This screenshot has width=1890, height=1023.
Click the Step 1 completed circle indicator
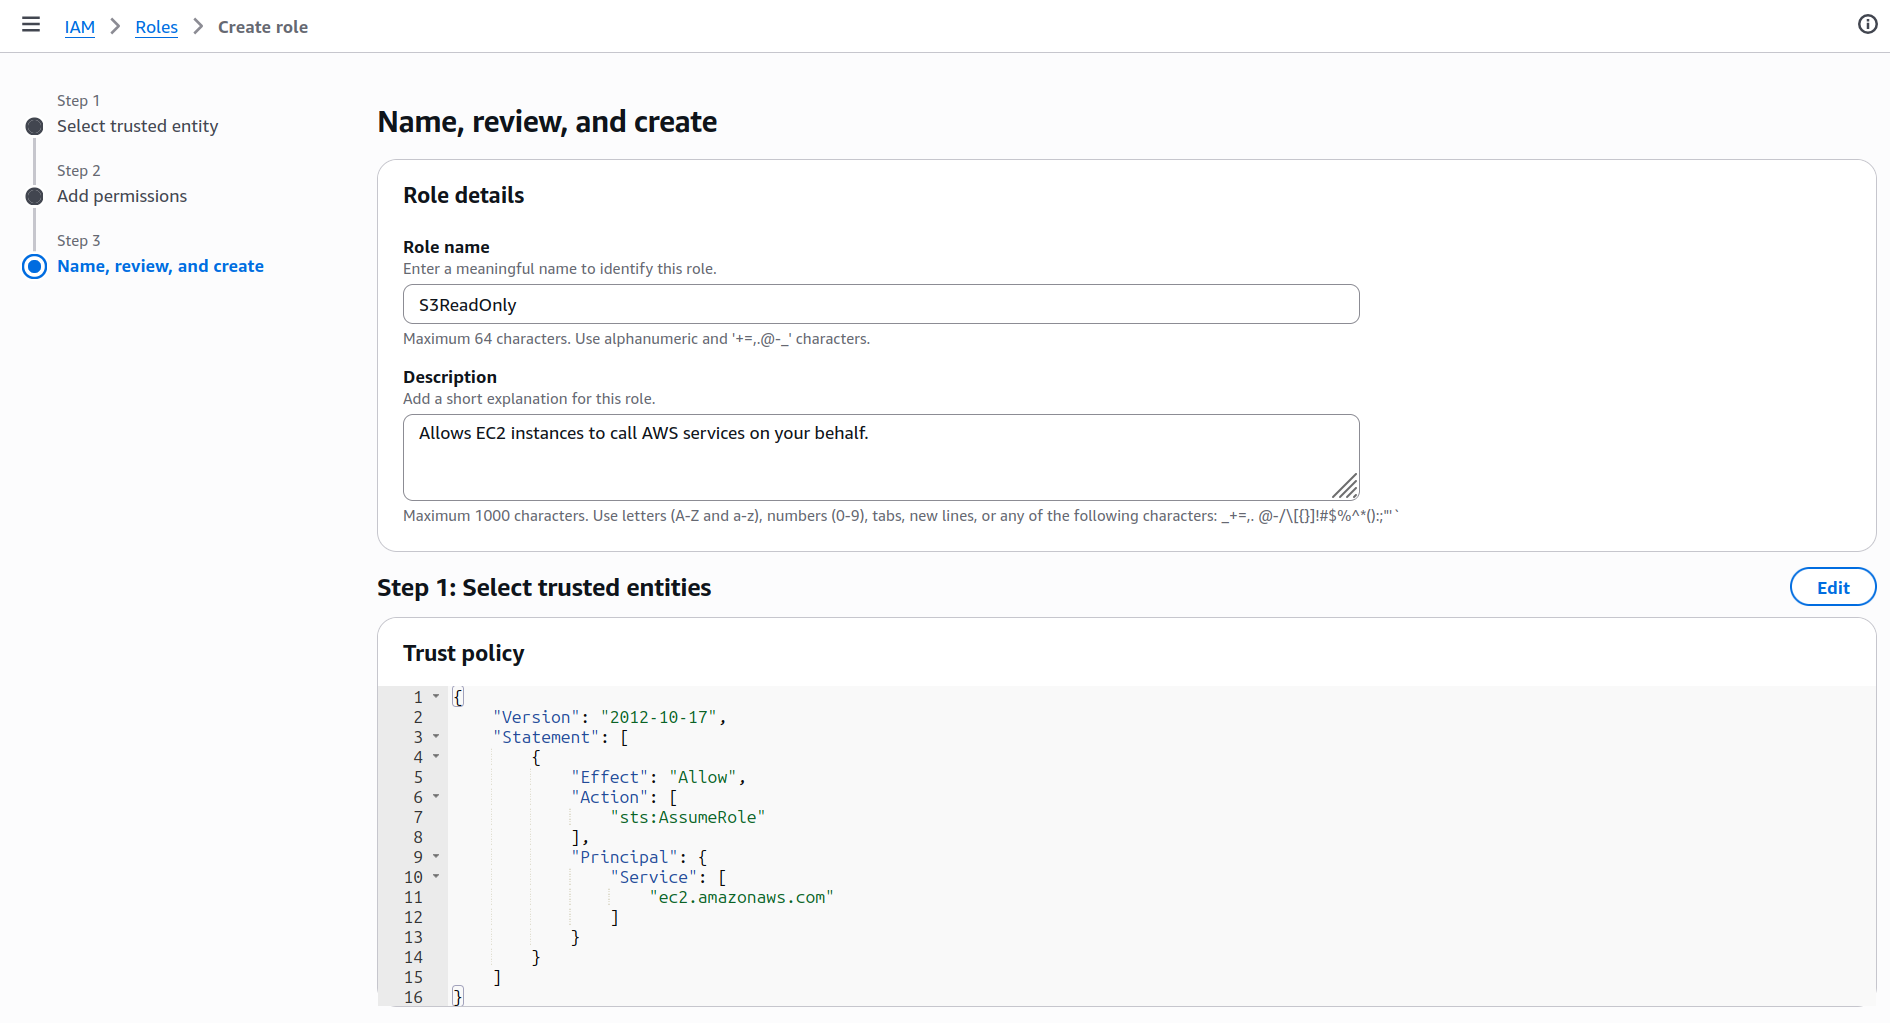(x=35, y=127)
